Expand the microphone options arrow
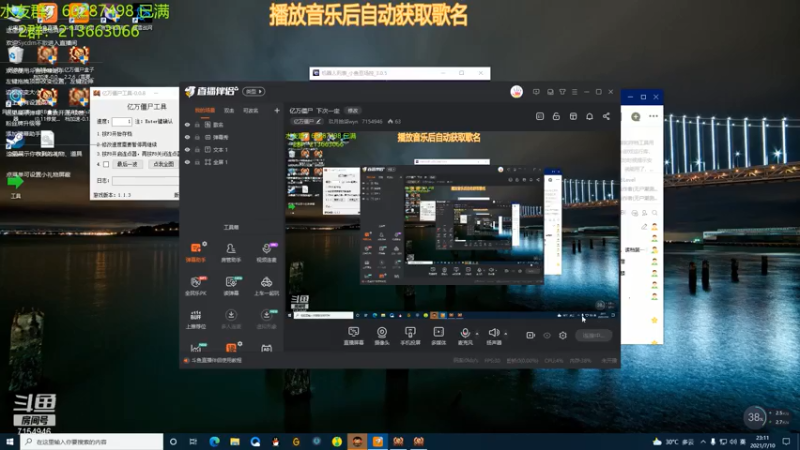Image resolution: width=800 pixels, height=450 pixels. click(477, 334)
